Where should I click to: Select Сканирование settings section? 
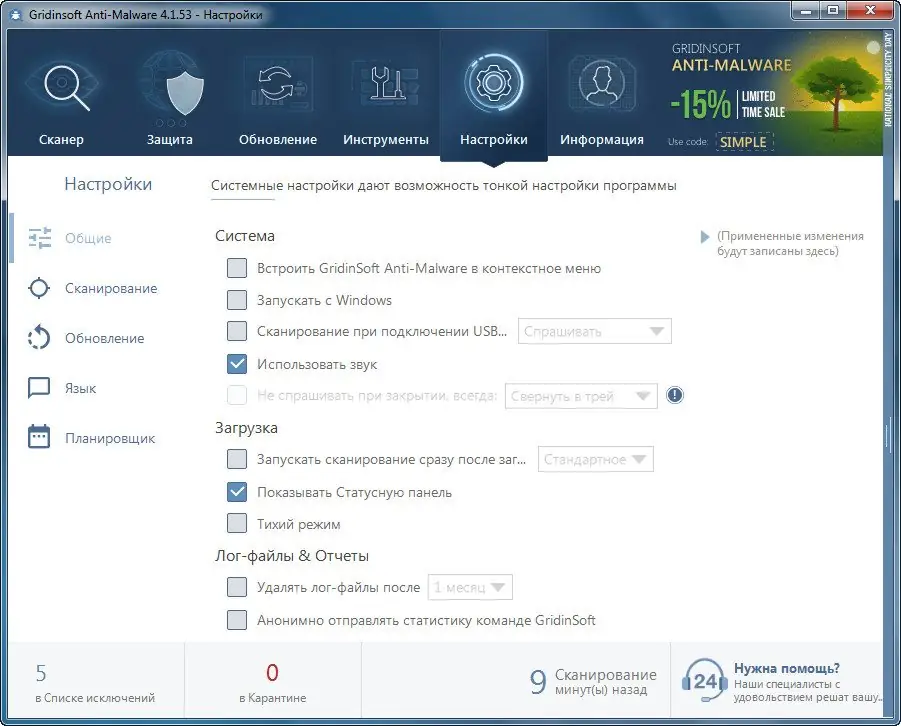pos(111,288)
